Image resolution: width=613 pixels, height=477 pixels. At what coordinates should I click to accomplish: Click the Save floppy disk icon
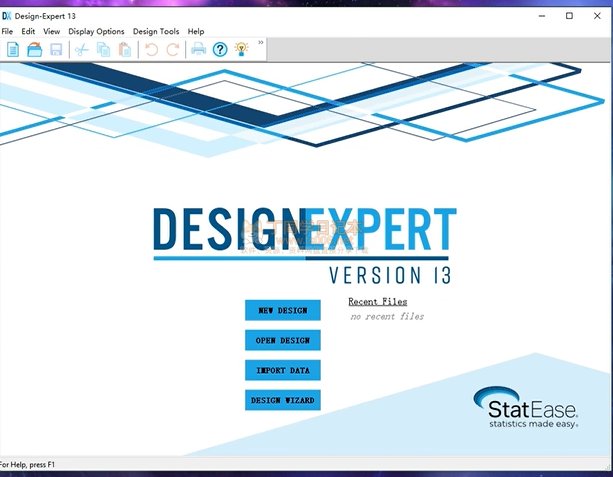point(56,49)
